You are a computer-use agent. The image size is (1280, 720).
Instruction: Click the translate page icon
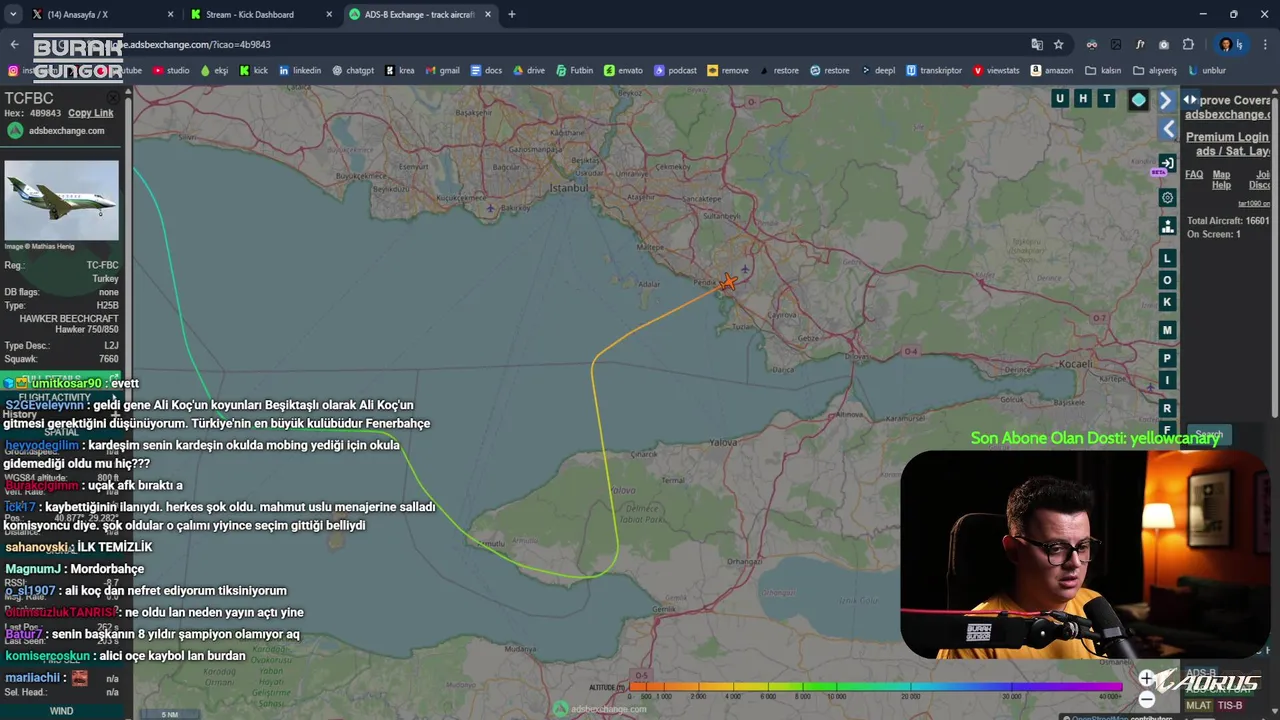[1037, 44]
